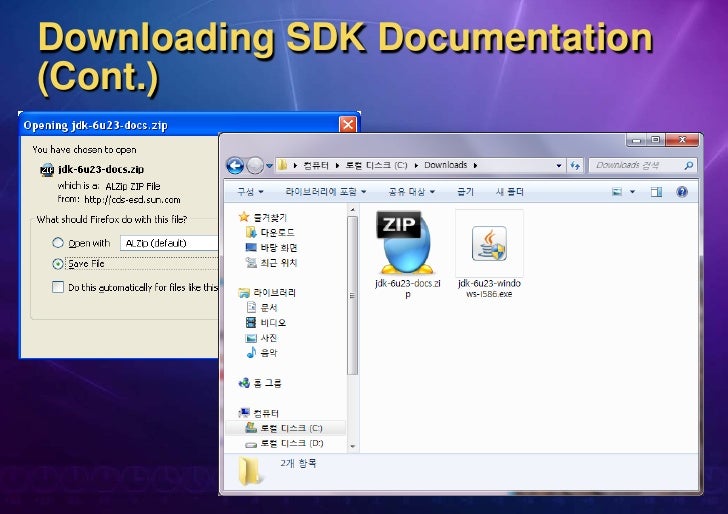Click the zip icon beside jdk-6u23-docs.zip in dialog
The width and height of the screenshot is (728, 514).
click(x=47, y=169)
